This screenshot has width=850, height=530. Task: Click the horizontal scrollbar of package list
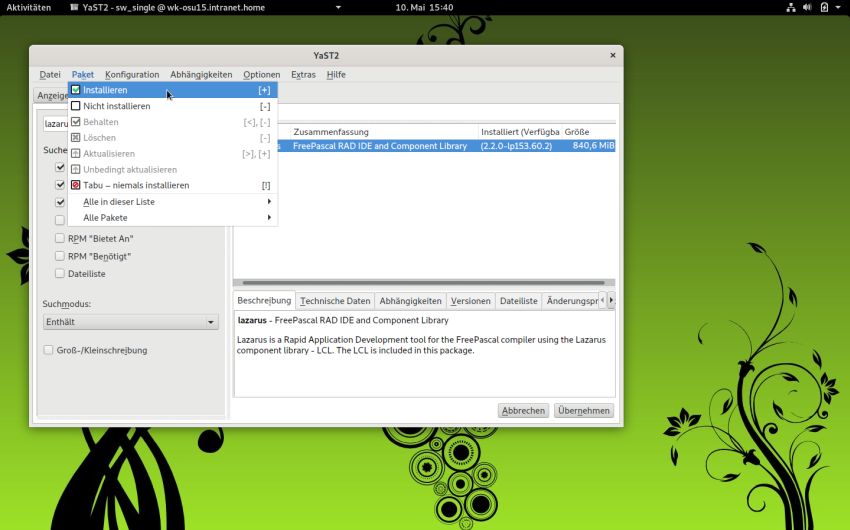(x=423, y=282)
